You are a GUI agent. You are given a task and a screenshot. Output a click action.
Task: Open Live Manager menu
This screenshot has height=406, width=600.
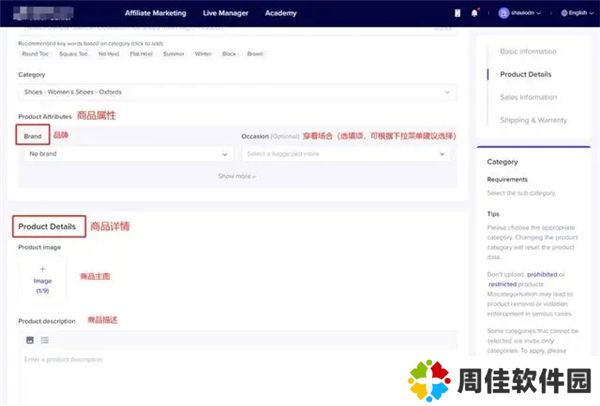(224, 13)
